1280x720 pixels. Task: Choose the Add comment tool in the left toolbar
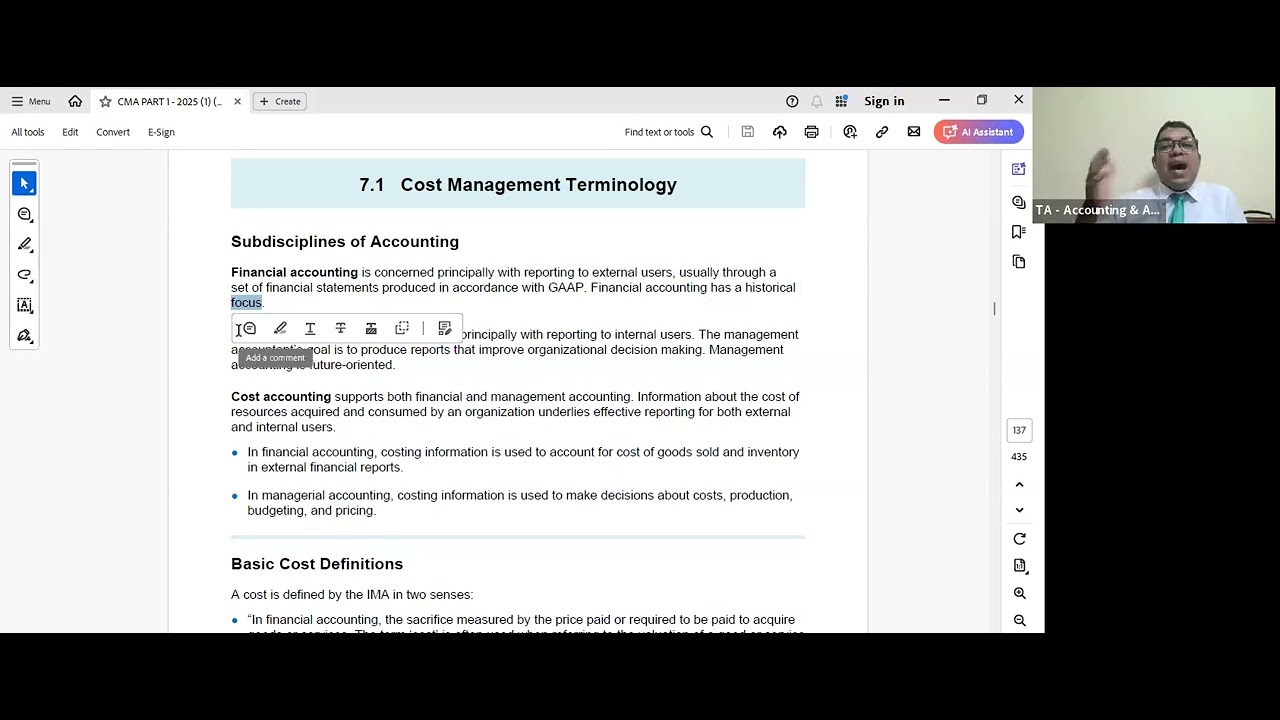tap(25, 214)
